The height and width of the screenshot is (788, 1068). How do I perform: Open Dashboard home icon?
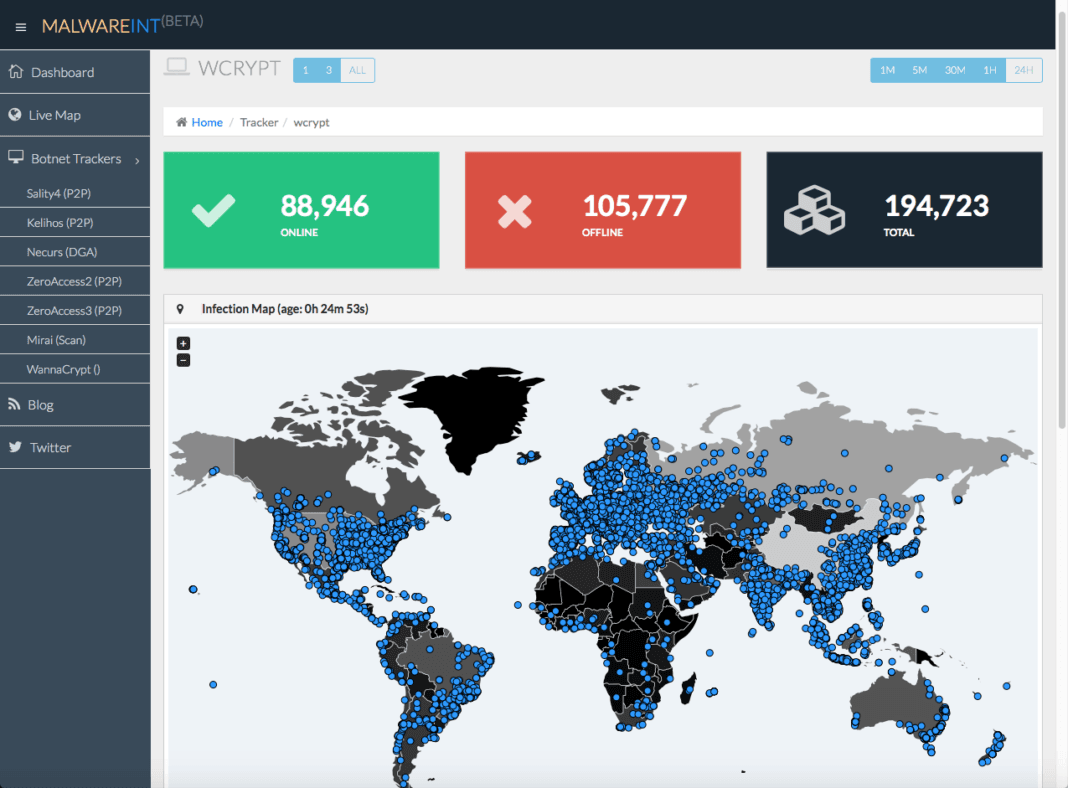(x=16, y=72)
